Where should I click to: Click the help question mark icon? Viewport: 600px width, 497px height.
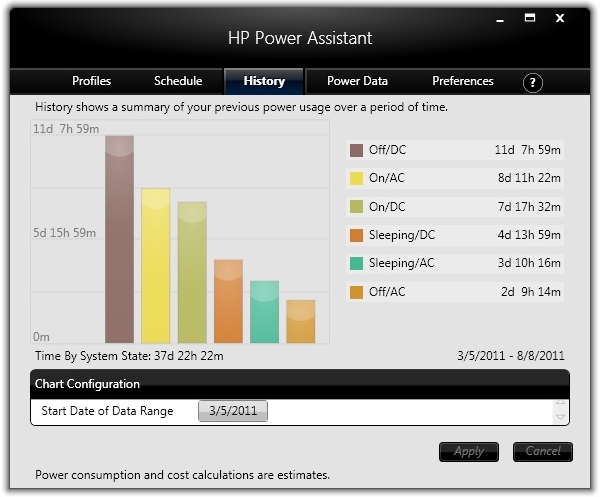(x=533, y=83)
